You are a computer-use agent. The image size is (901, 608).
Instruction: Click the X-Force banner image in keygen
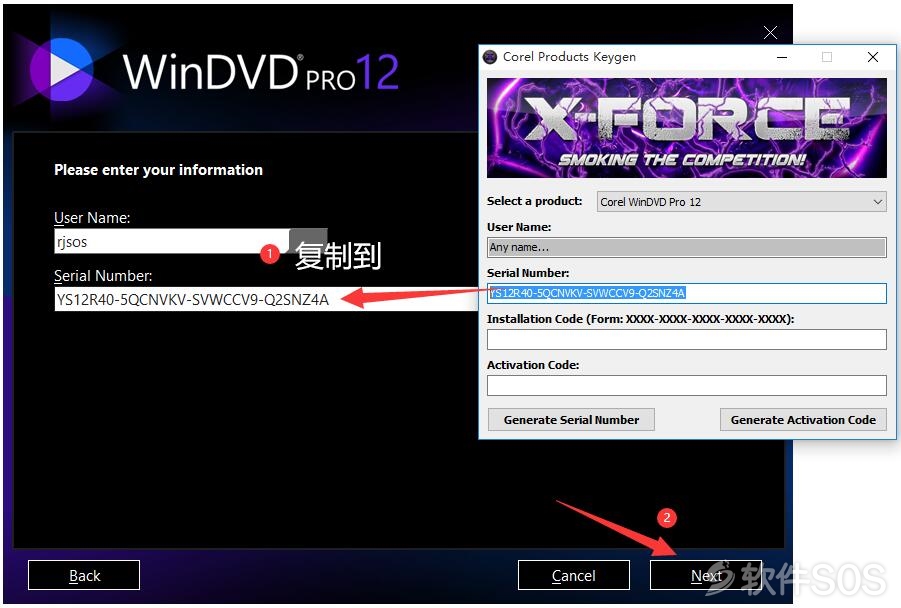coord(687,128)
